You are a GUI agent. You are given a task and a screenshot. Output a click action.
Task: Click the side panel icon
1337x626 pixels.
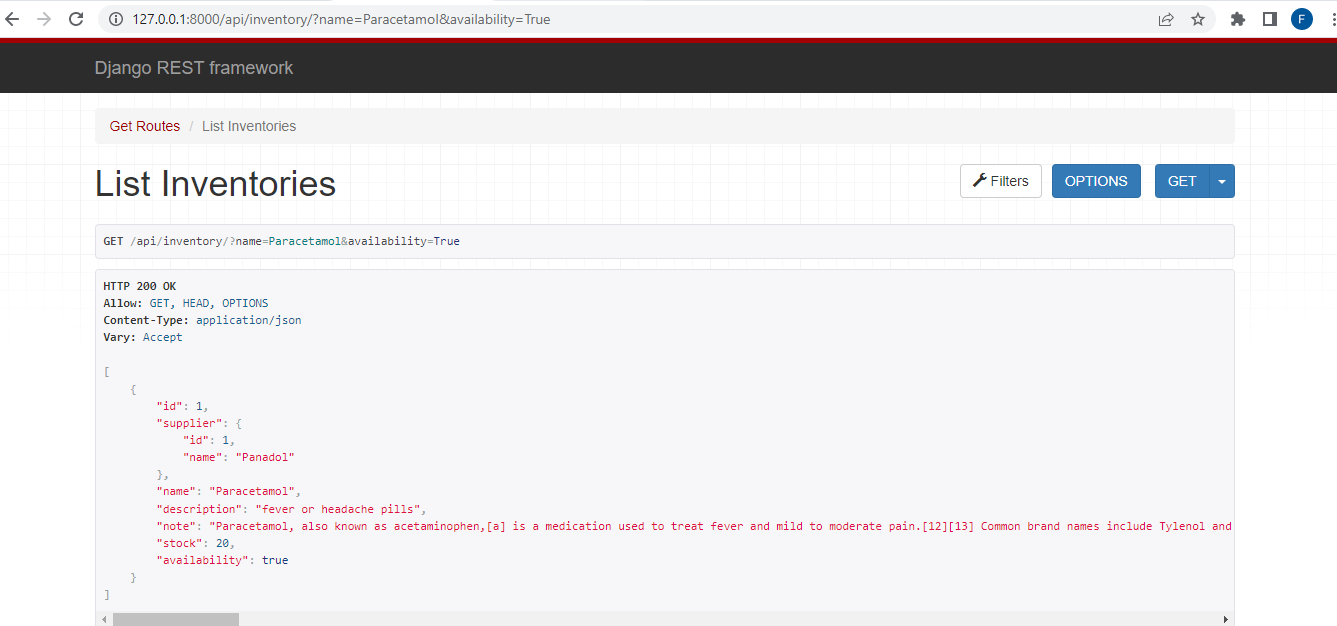(1269, 18)
